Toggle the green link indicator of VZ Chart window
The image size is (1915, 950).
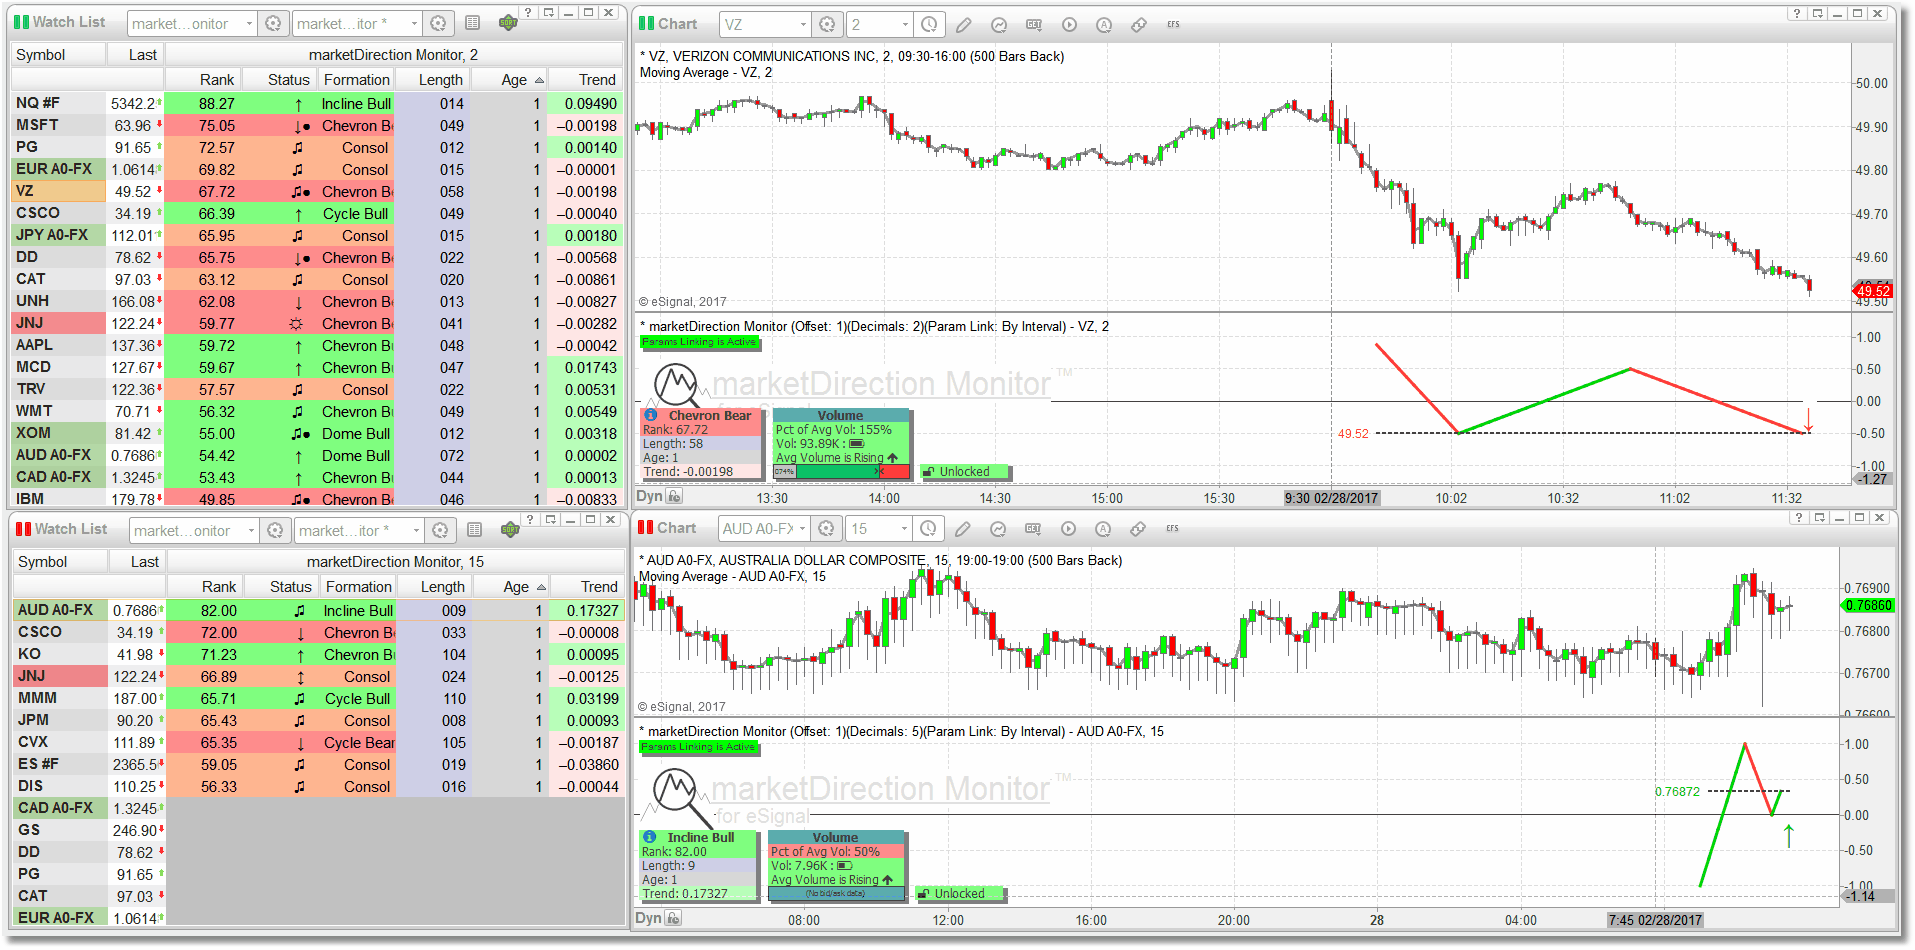coord(646,23)
